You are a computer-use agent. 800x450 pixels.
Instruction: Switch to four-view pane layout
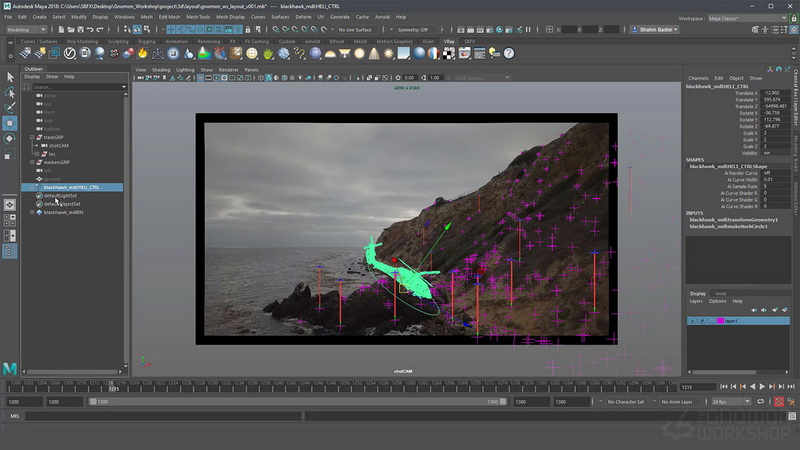click(10, 220)
